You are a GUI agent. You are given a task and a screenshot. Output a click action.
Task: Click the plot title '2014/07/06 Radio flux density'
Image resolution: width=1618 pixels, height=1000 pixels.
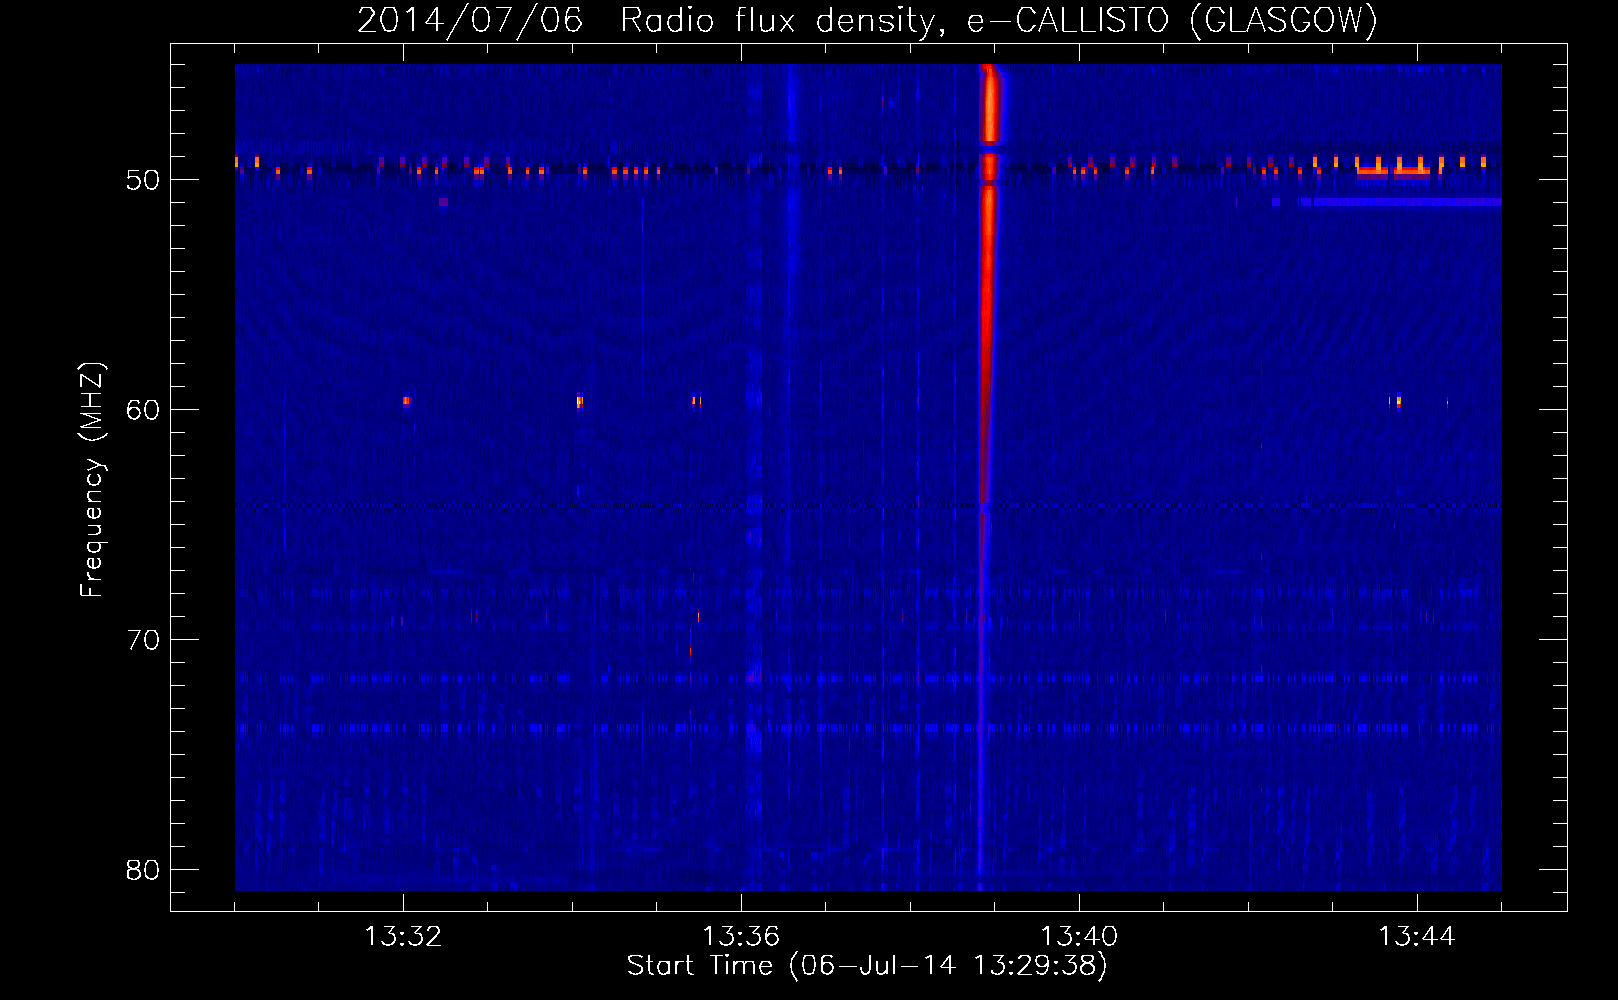click(867, 20)
